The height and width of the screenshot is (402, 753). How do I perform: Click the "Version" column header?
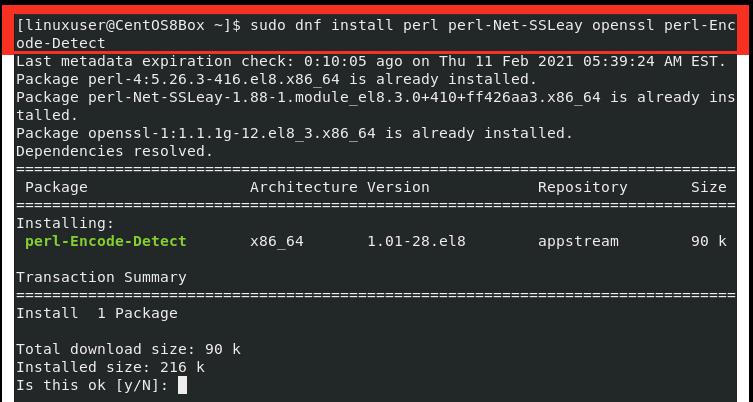398,187
